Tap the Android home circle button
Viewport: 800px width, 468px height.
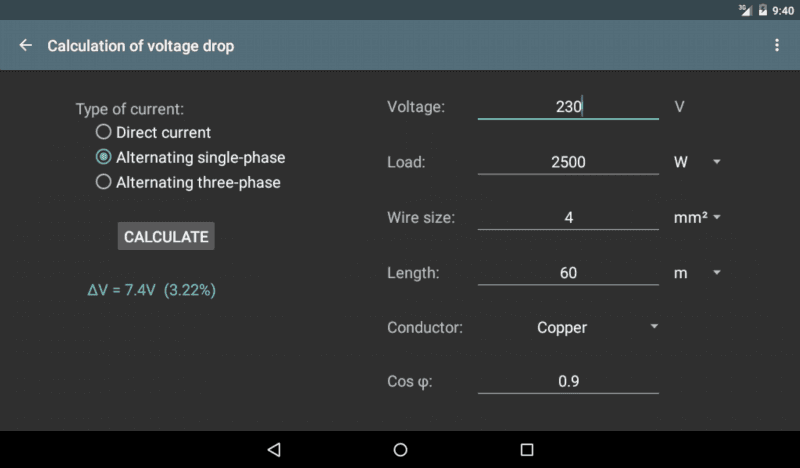tap(401, 450)
